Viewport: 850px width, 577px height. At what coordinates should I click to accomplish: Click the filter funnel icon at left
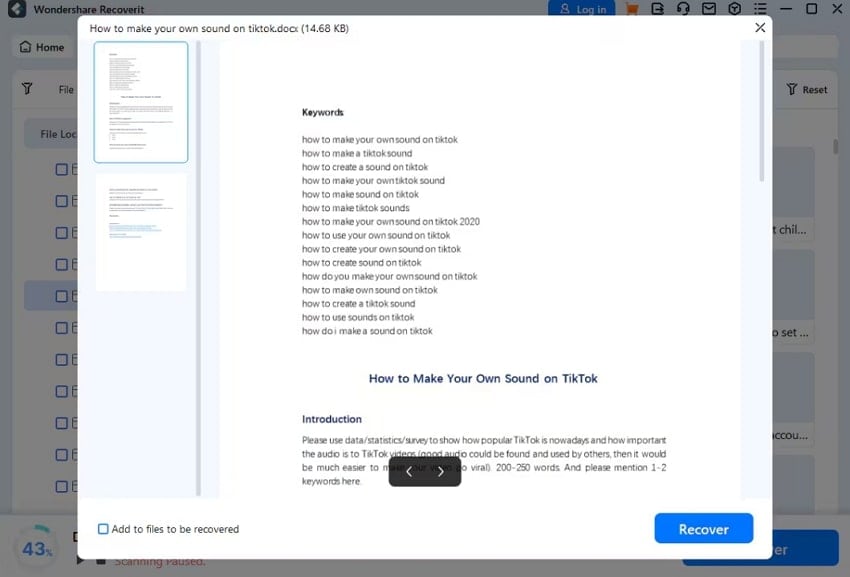click(27, 89)
